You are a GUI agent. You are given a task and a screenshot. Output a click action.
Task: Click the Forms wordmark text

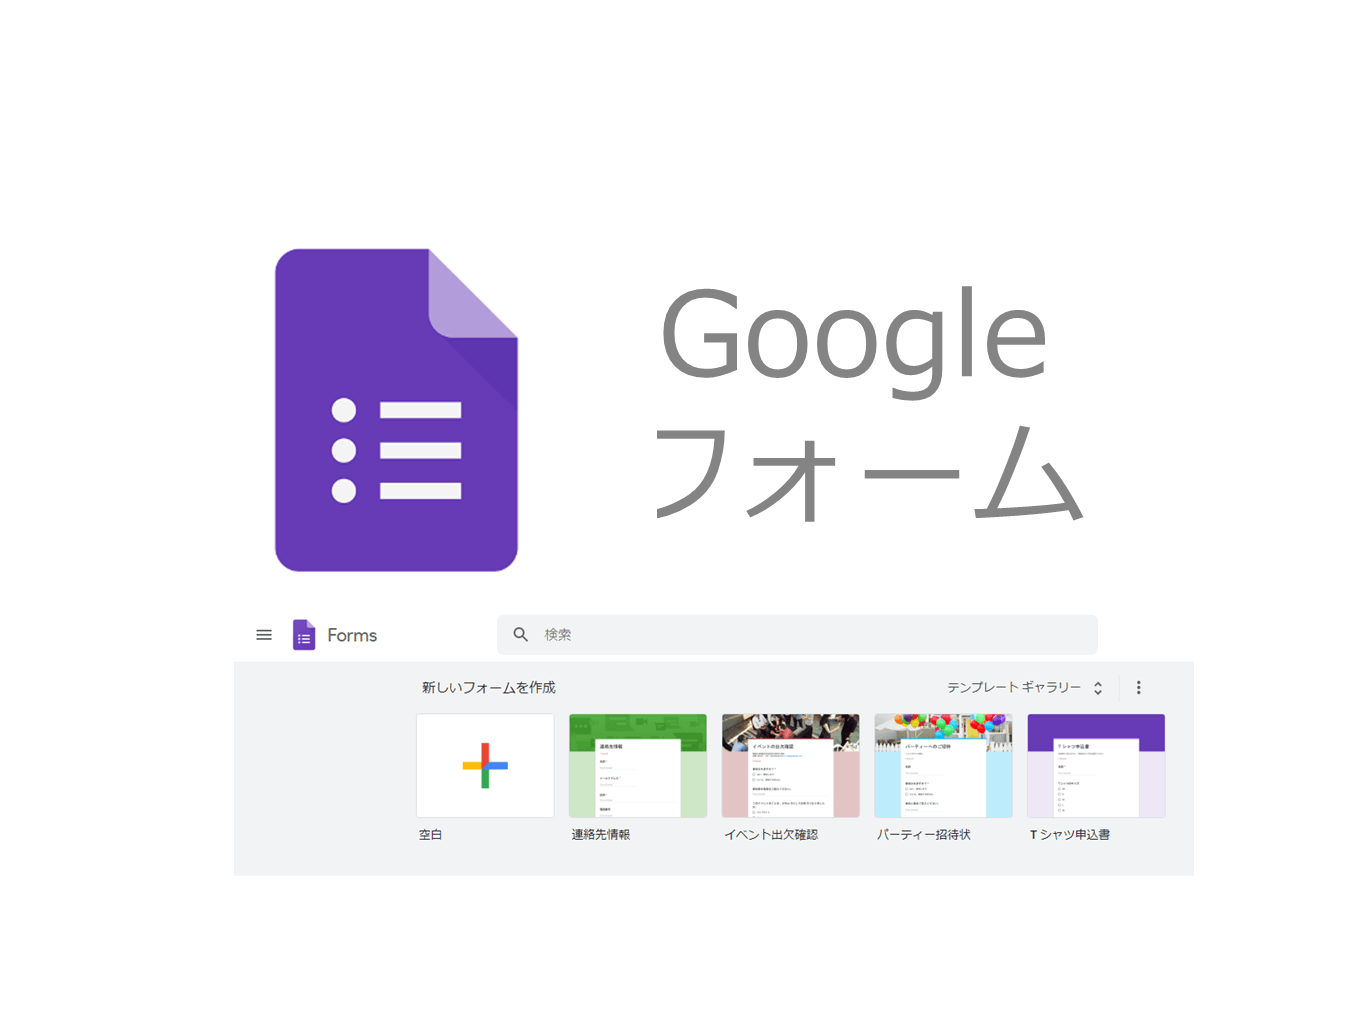[x=352, y=636]
